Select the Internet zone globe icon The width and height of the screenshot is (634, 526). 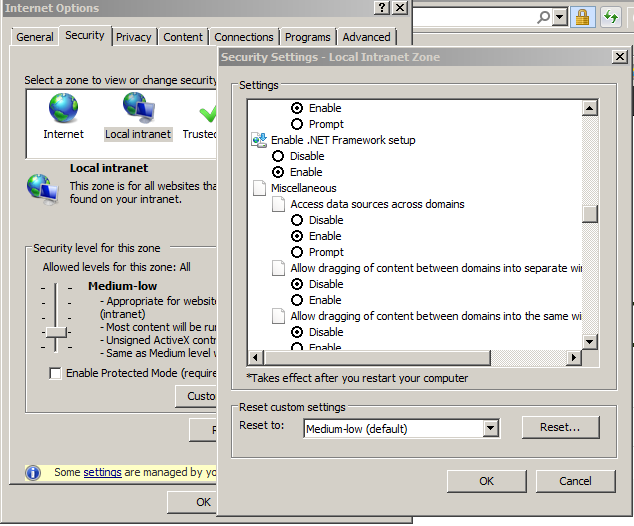63,108
